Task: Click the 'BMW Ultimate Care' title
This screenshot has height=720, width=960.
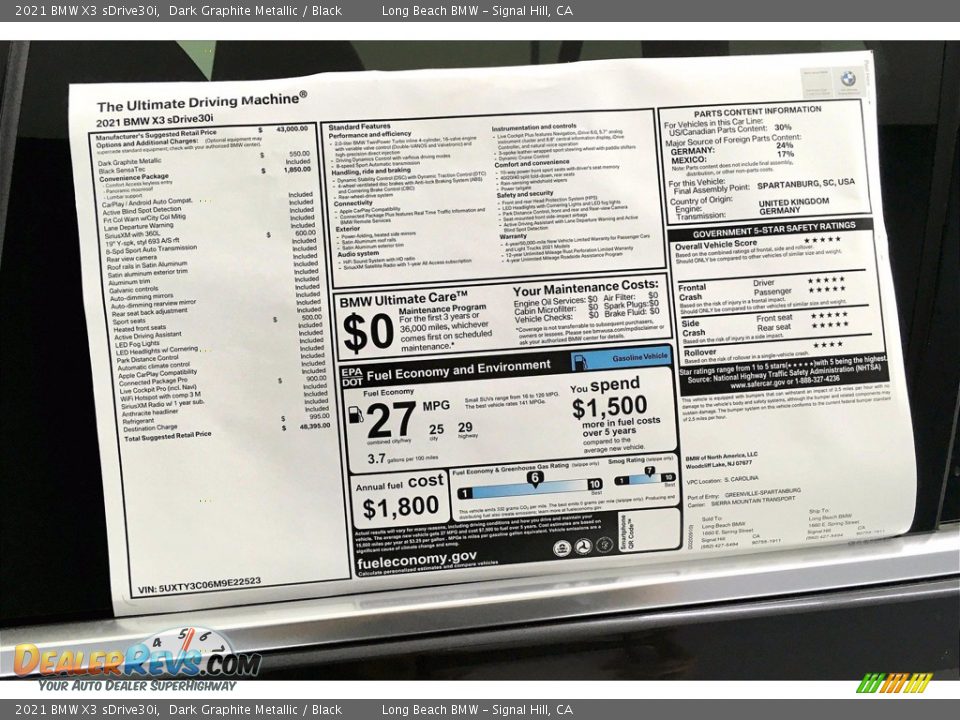Action: coord(403,300)
